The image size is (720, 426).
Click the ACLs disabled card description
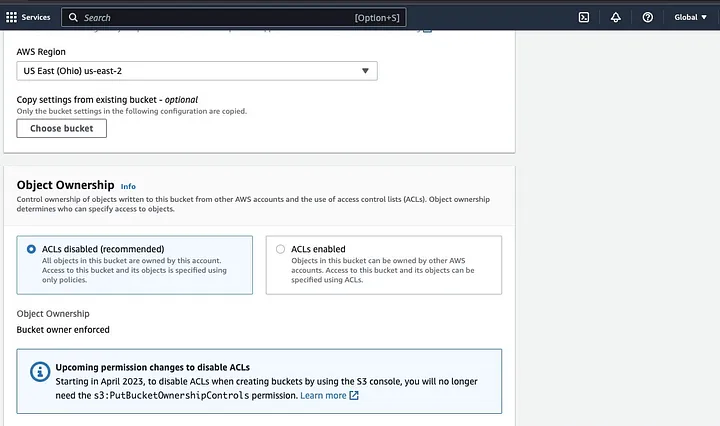[134, 270]
